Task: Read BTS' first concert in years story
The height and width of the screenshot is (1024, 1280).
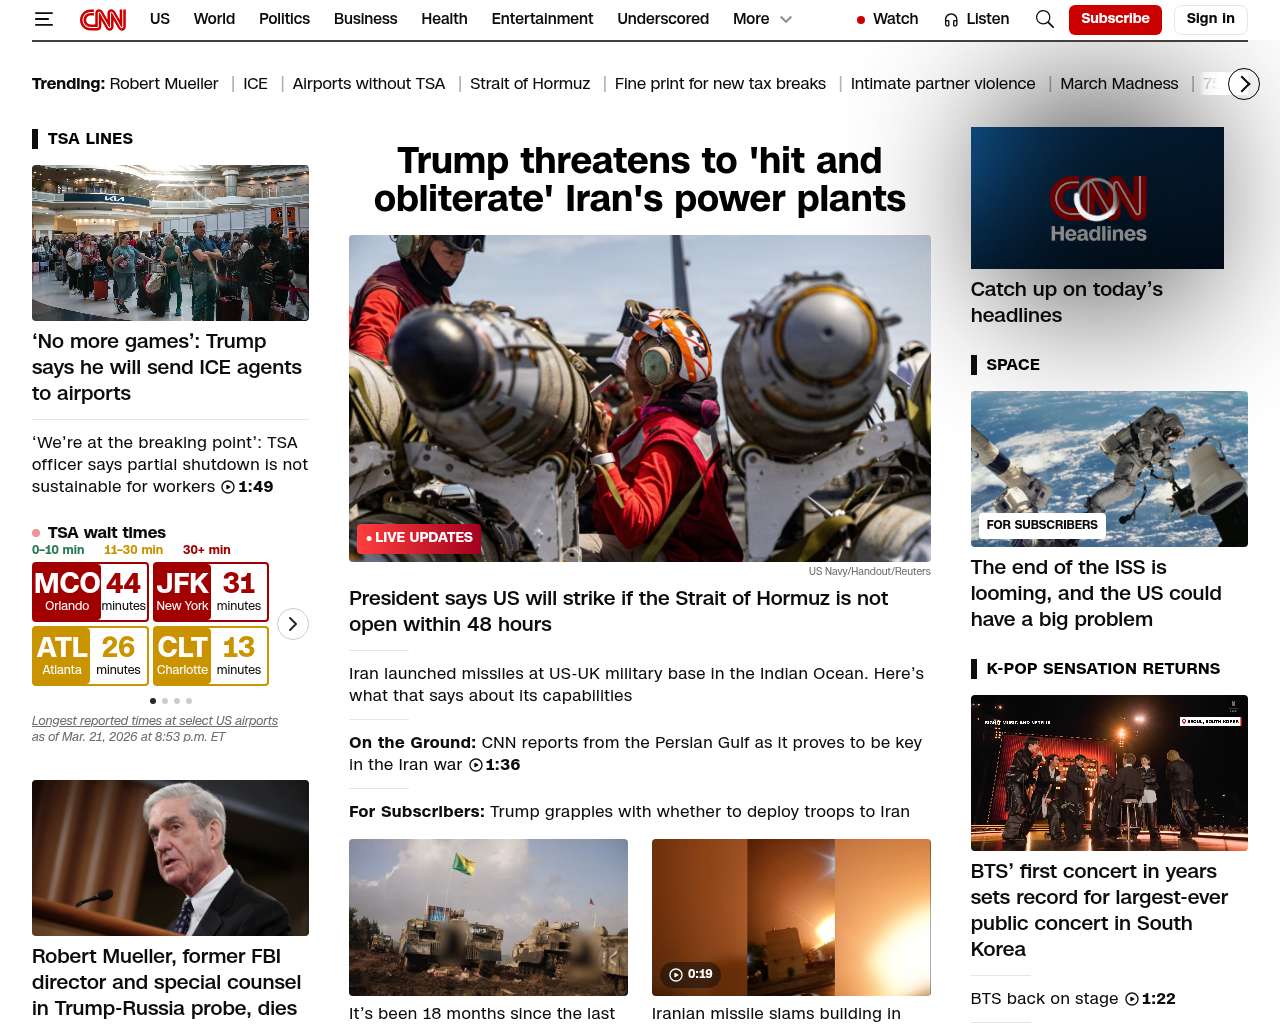Action: 1099,910
